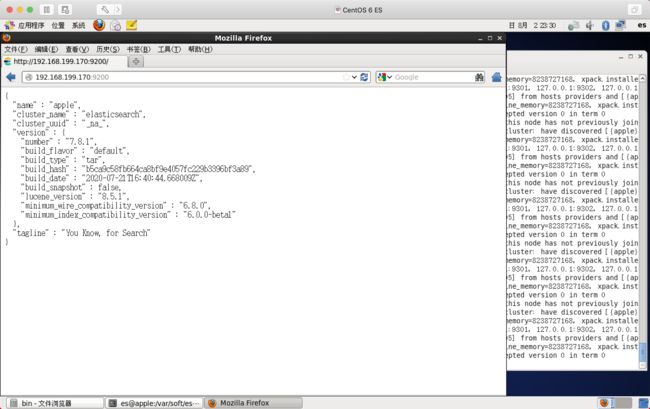Viewport: 650px width, 409px height.
Task: Click the date and clock in top panel
Action: [532, 26]
